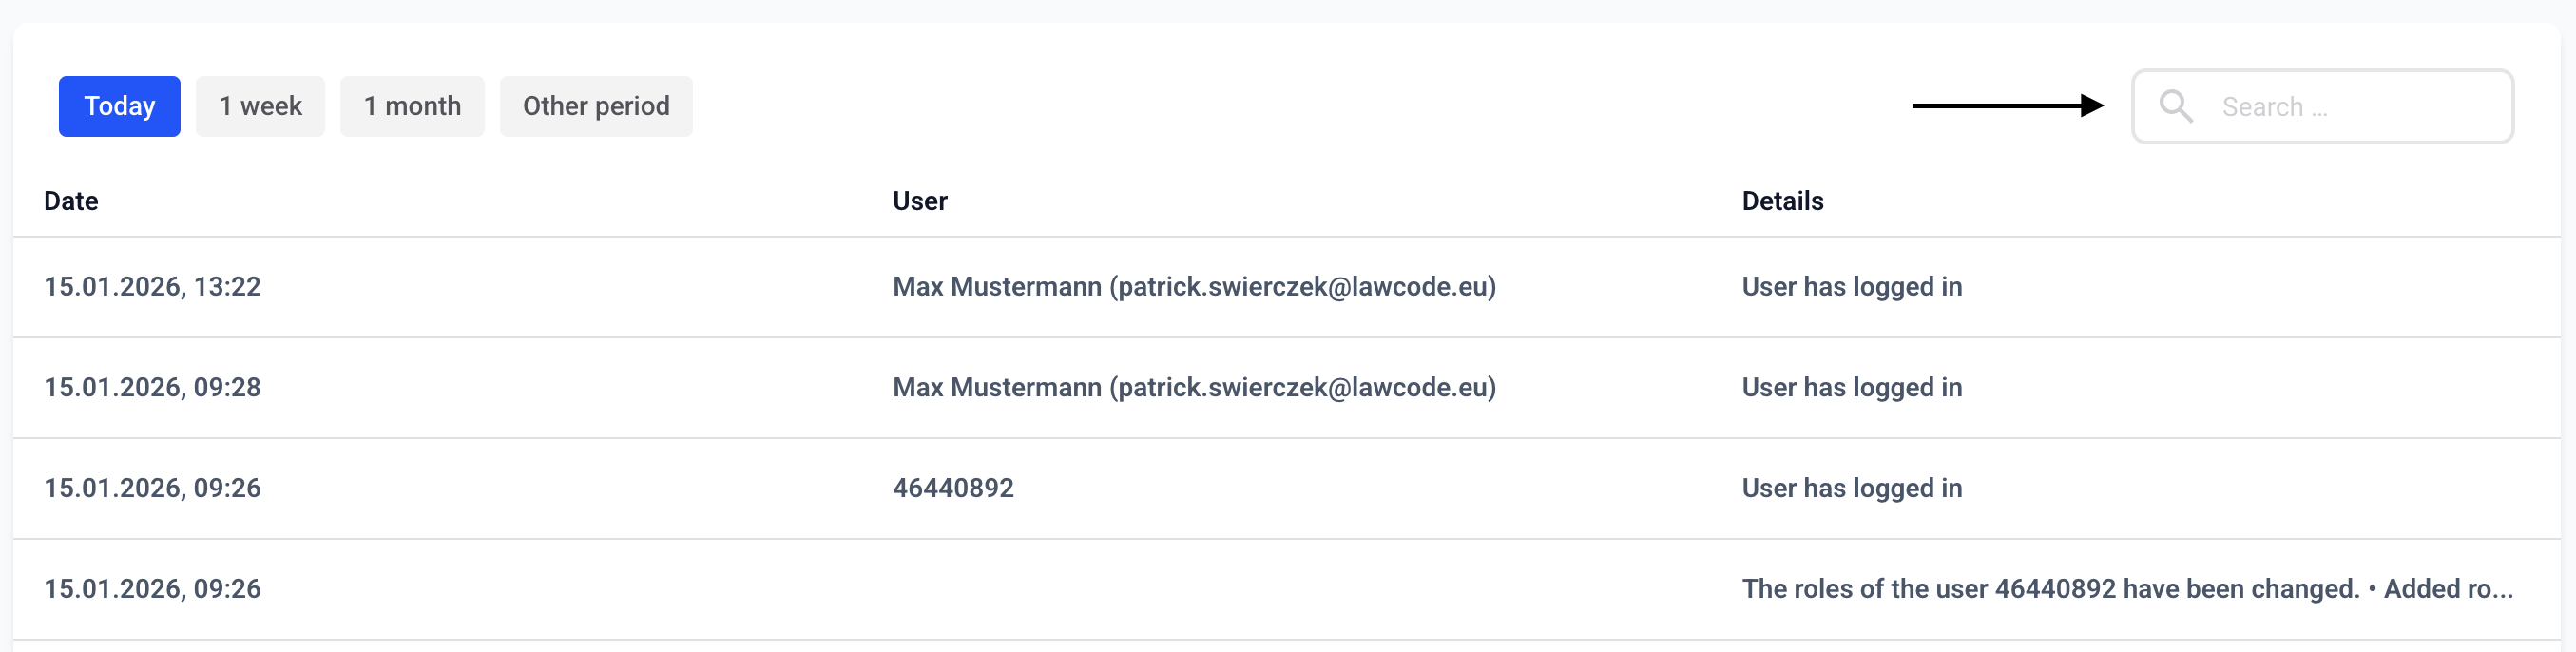Click 13:22 row's "User has logged in"
The width and height of the screenshot is (2576, 652).
click(1852, 287)
